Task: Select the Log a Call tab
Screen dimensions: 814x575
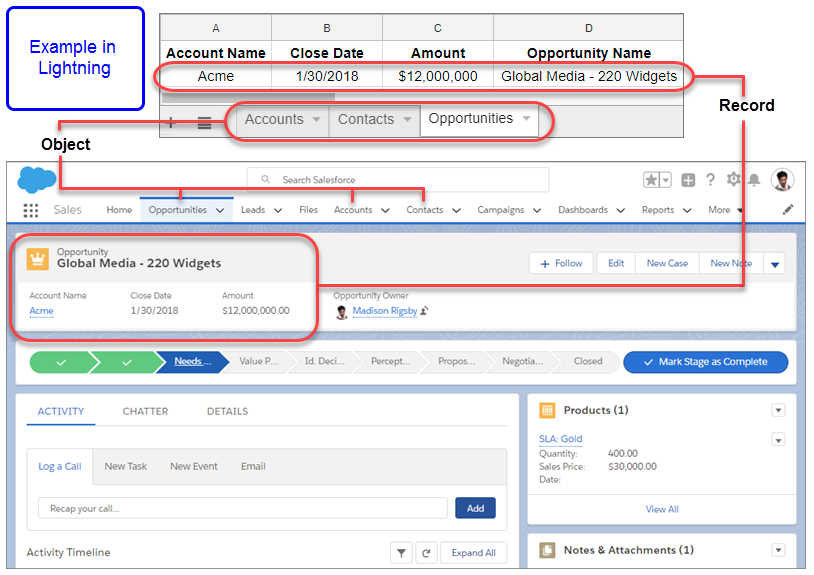Action: (60, 467)
